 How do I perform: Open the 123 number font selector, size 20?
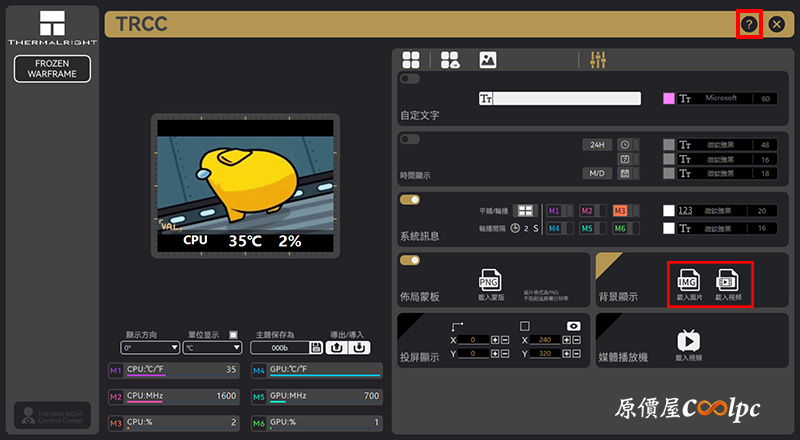(727, 211)
